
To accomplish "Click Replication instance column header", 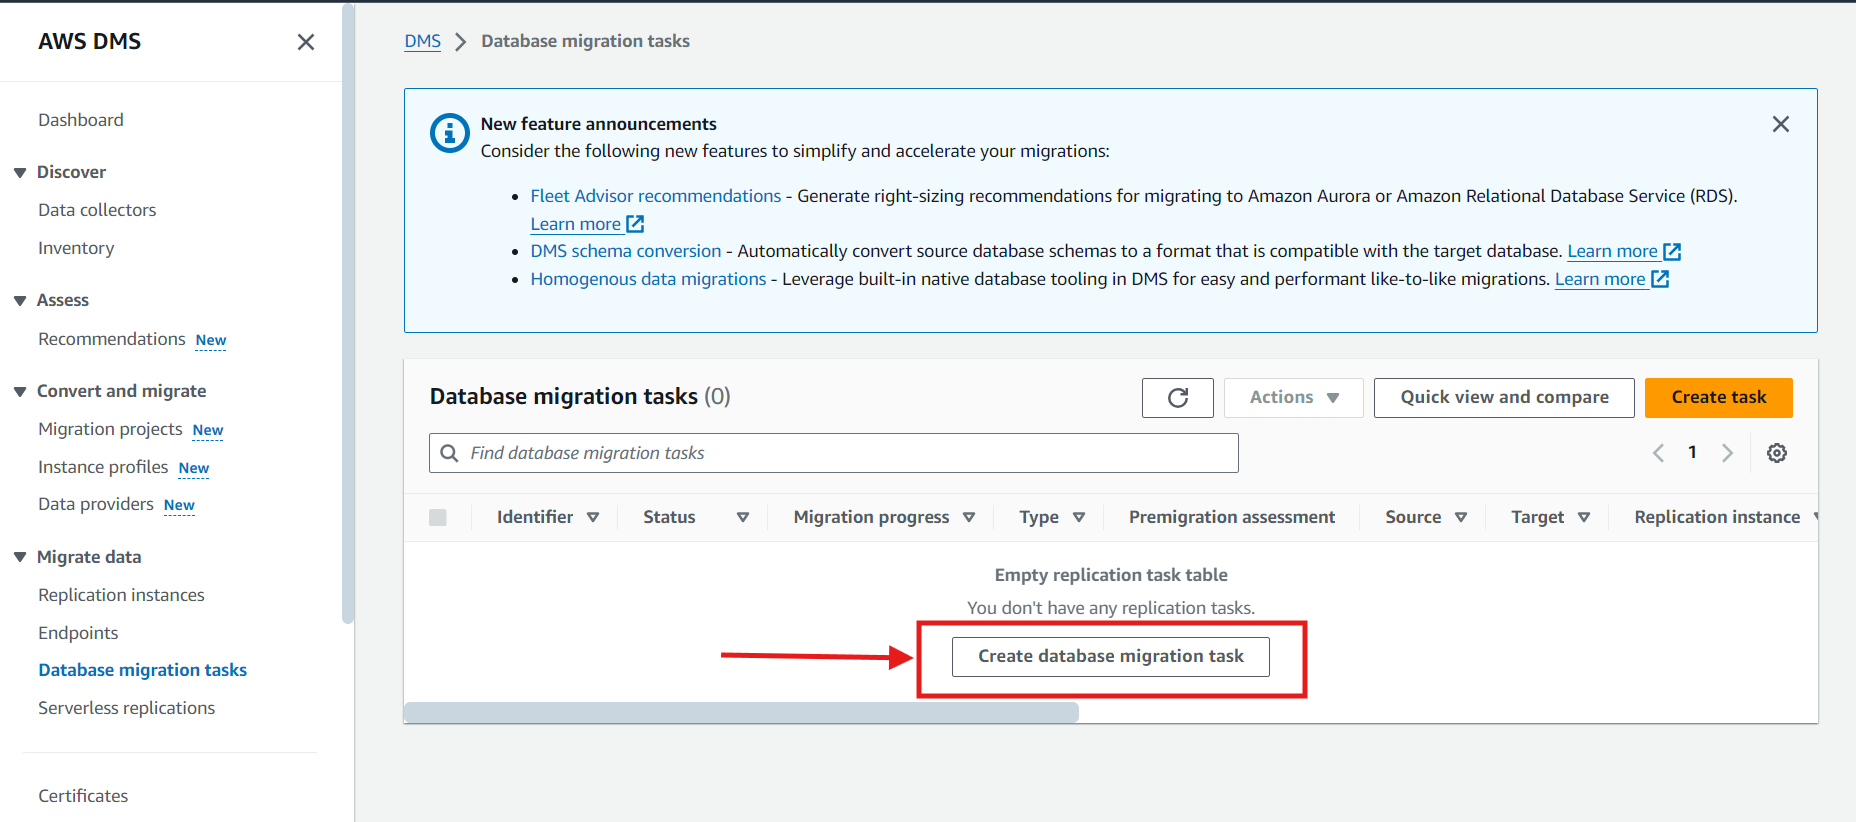I will pyautogui.click(x=1717, y=517).
